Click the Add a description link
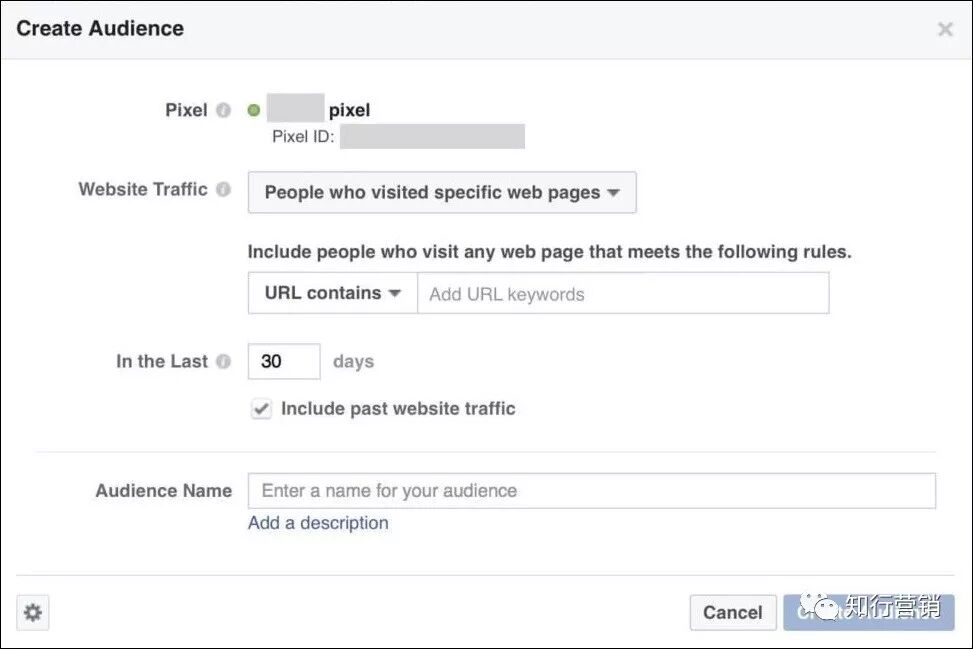The image size is (973, 649). coord(318,523)
